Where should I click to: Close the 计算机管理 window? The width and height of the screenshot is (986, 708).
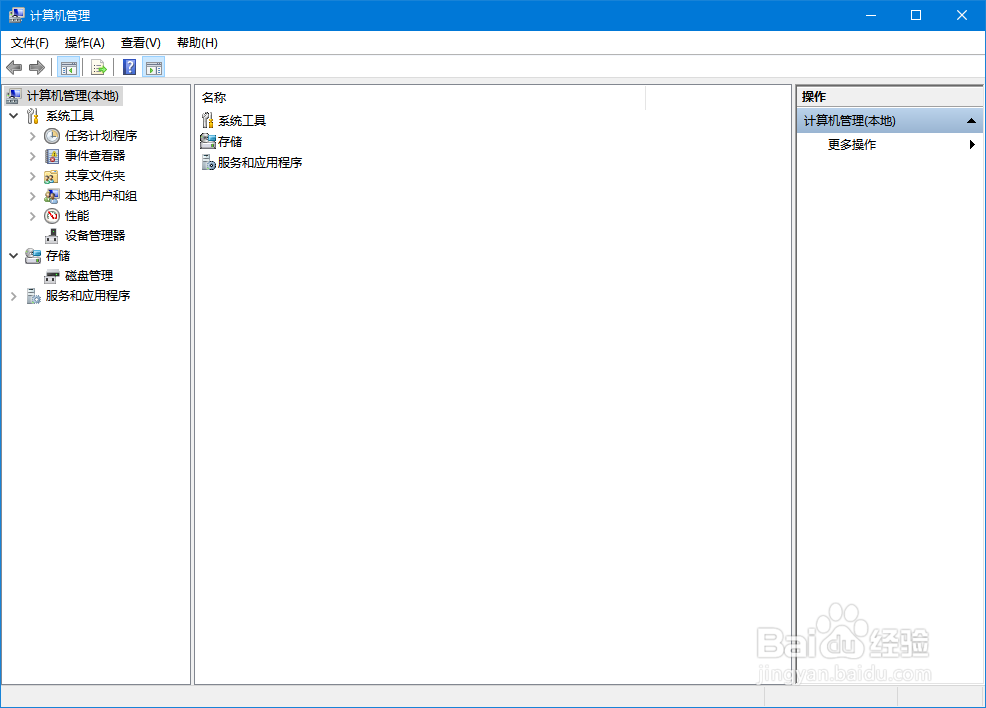pos(962,15)
